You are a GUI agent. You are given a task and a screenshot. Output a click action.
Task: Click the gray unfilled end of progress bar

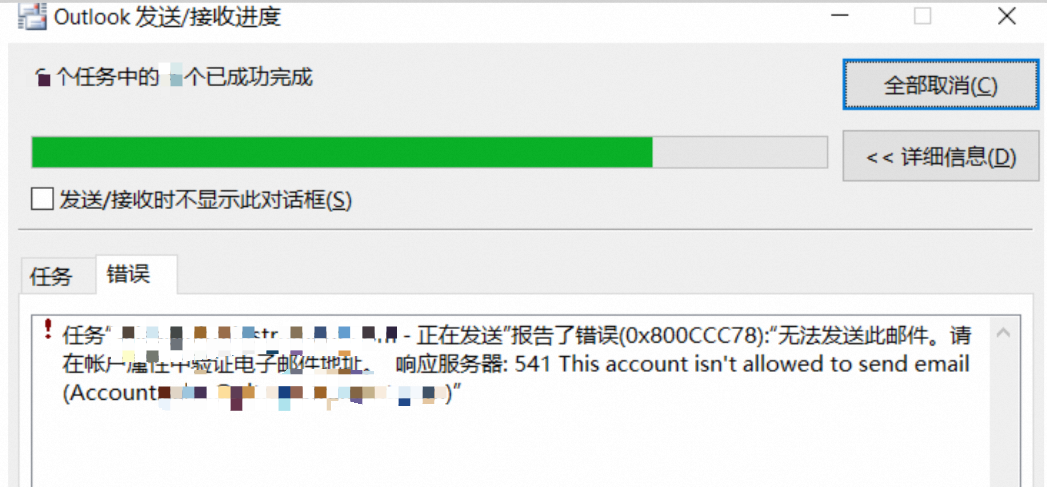click(740, 152)
